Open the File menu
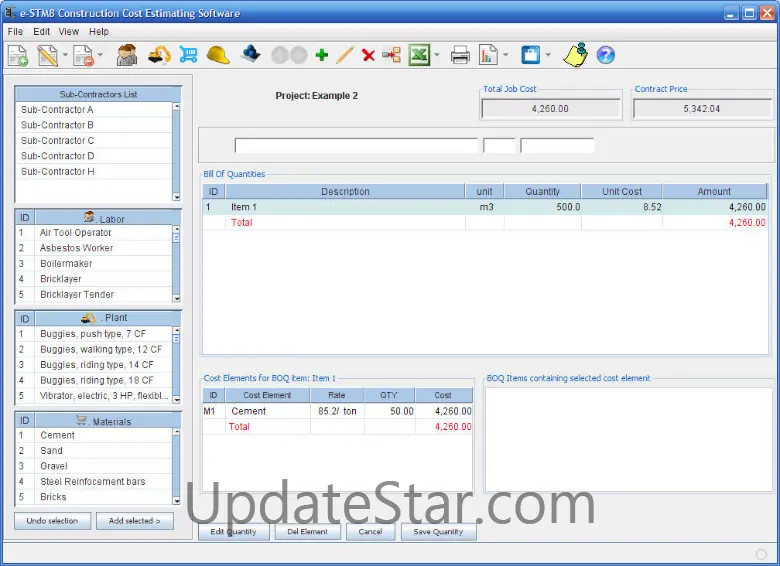Image resolution: width=780 pixels, height=566 pixels. (x=15, y=31)
